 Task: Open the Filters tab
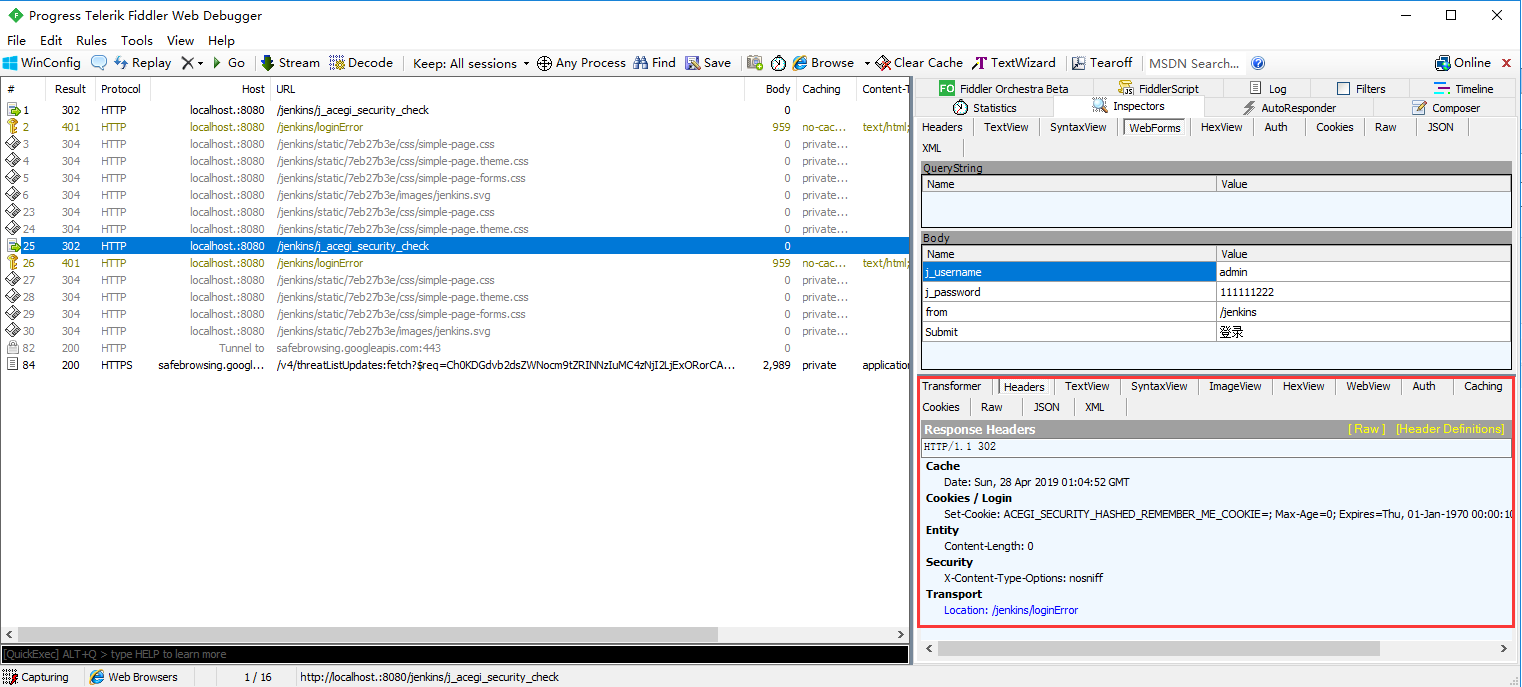click(1360, 88)
